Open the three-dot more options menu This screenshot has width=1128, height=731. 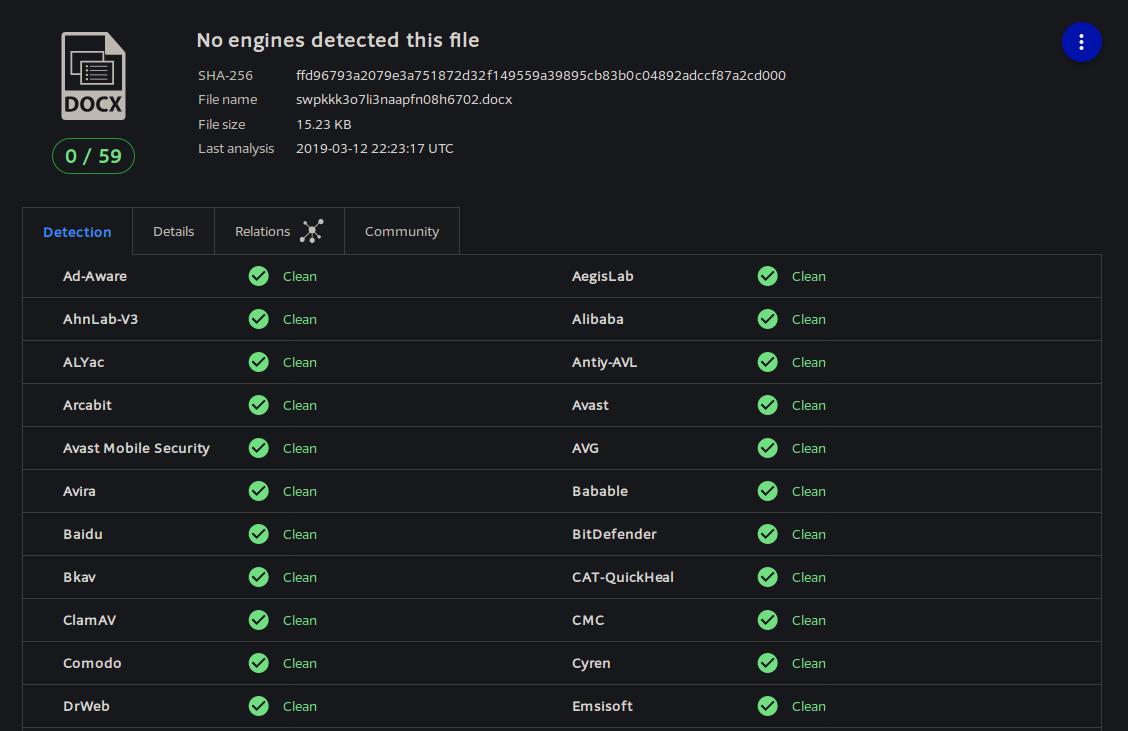1081,42
